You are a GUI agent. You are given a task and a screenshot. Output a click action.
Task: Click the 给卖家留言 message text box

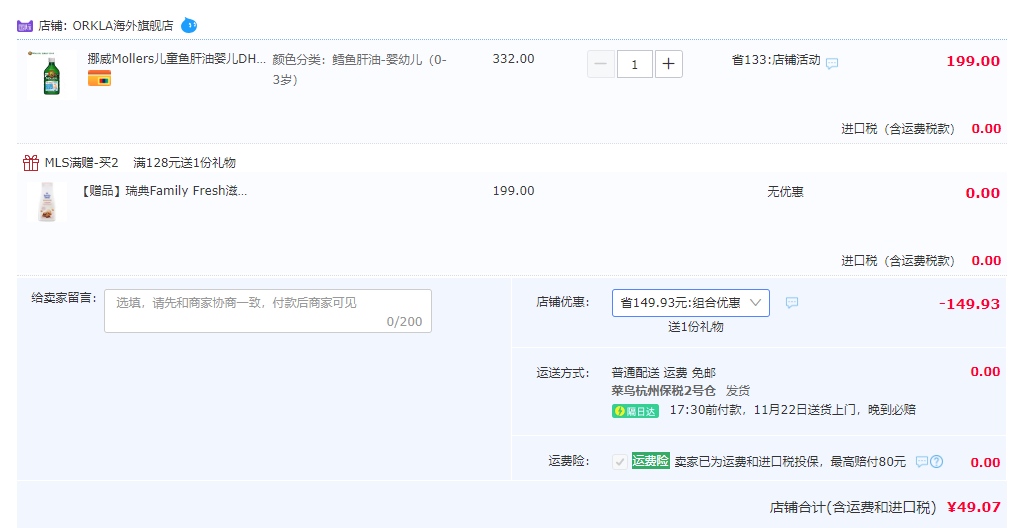(x=268, y=311)
